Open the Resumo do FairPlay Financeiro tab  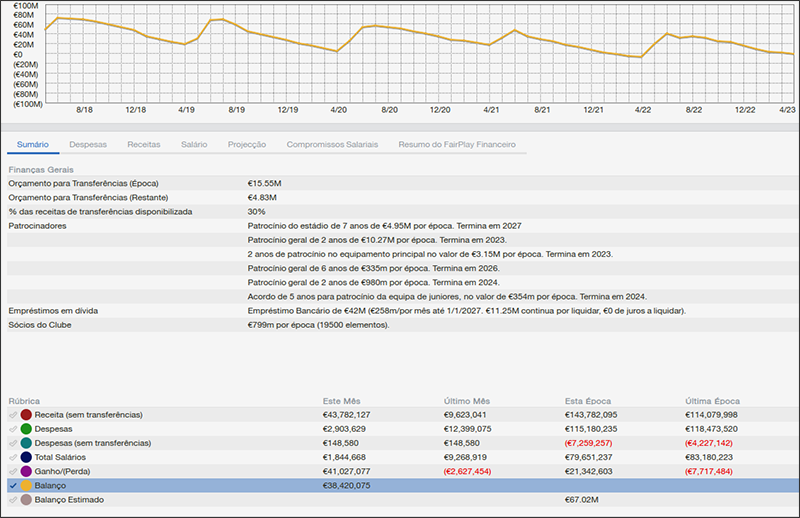click(x=456, y=145)
